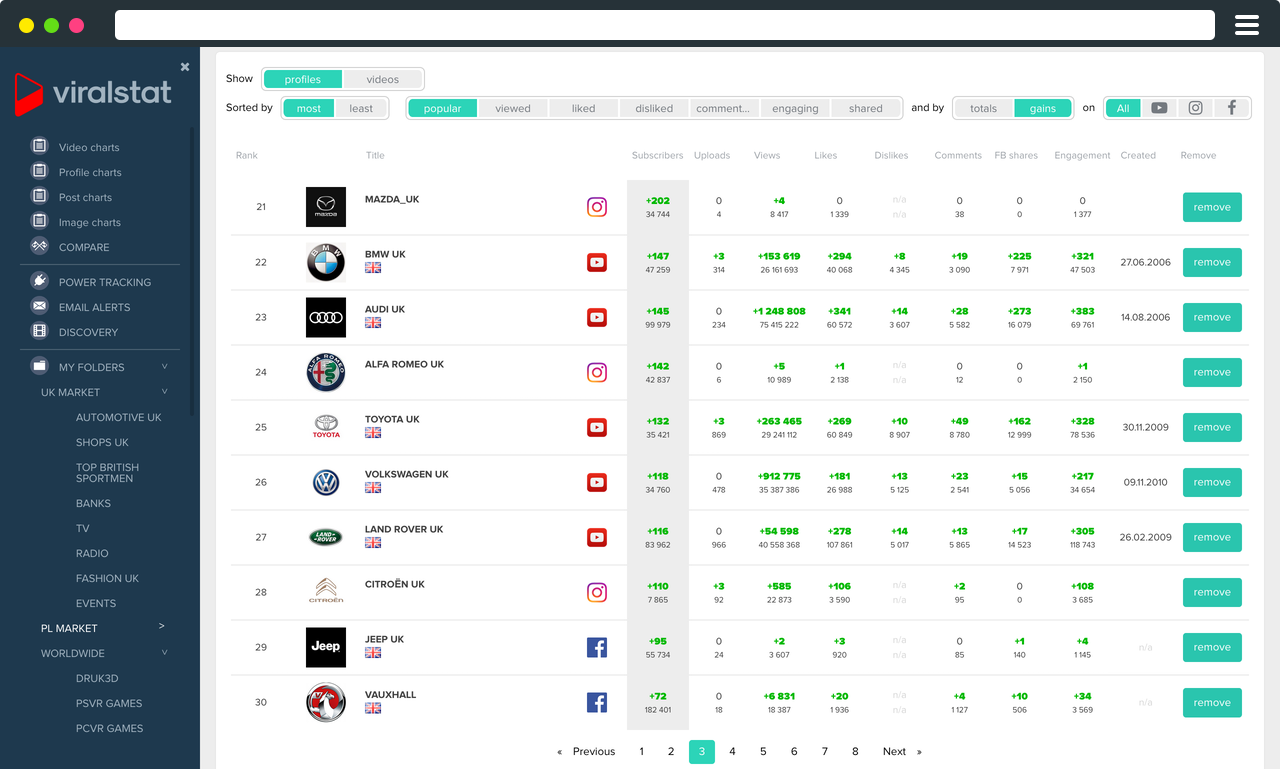Go to page 4

click(732, 751)
